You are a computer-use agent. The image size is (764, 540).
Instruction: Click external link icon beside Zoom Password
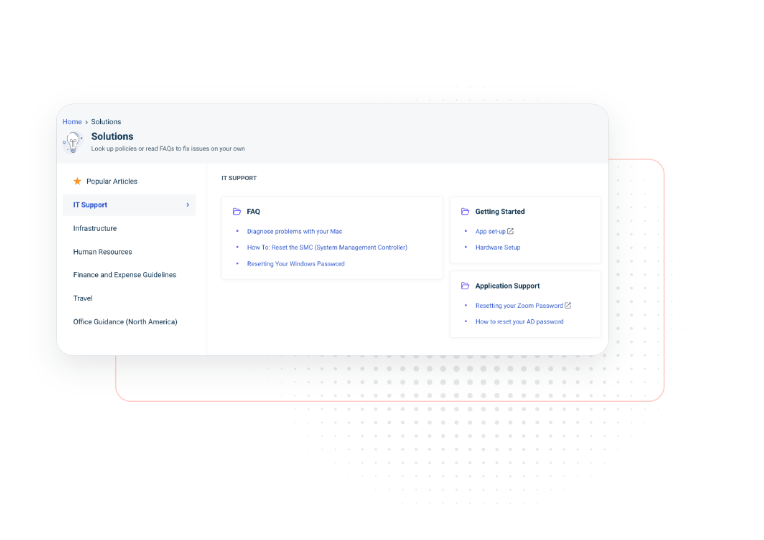coord(568,306)
